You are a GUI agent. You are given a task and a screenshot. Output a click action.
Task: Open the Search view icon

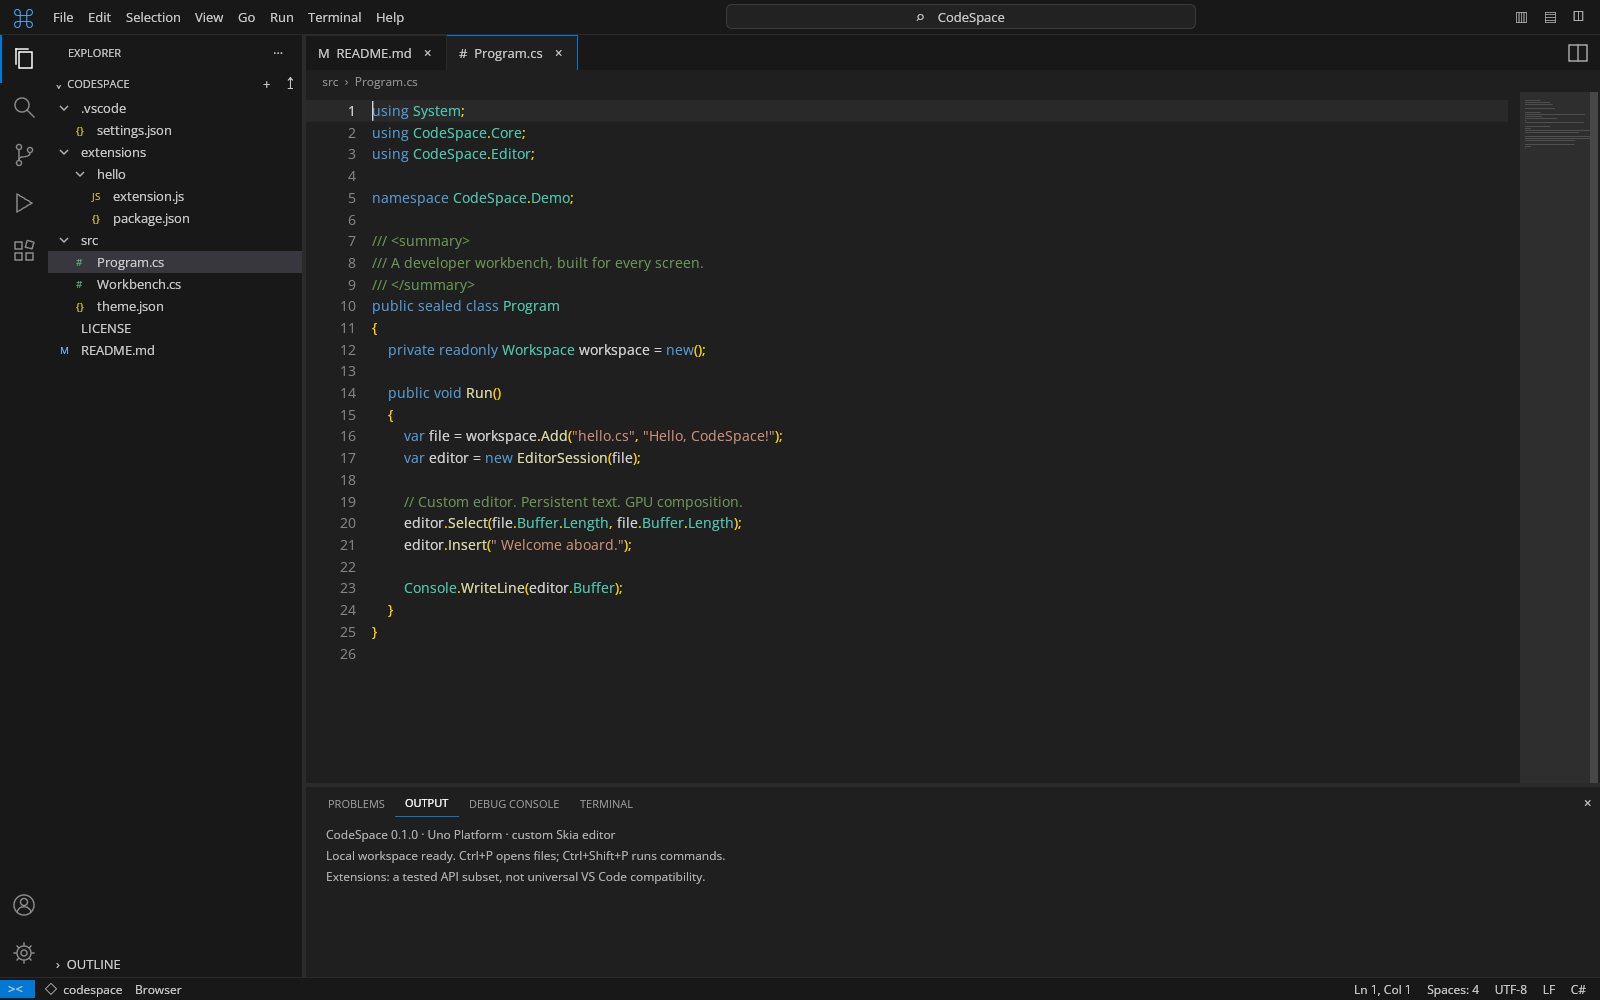pyautogui.click(x=24, y=107)
